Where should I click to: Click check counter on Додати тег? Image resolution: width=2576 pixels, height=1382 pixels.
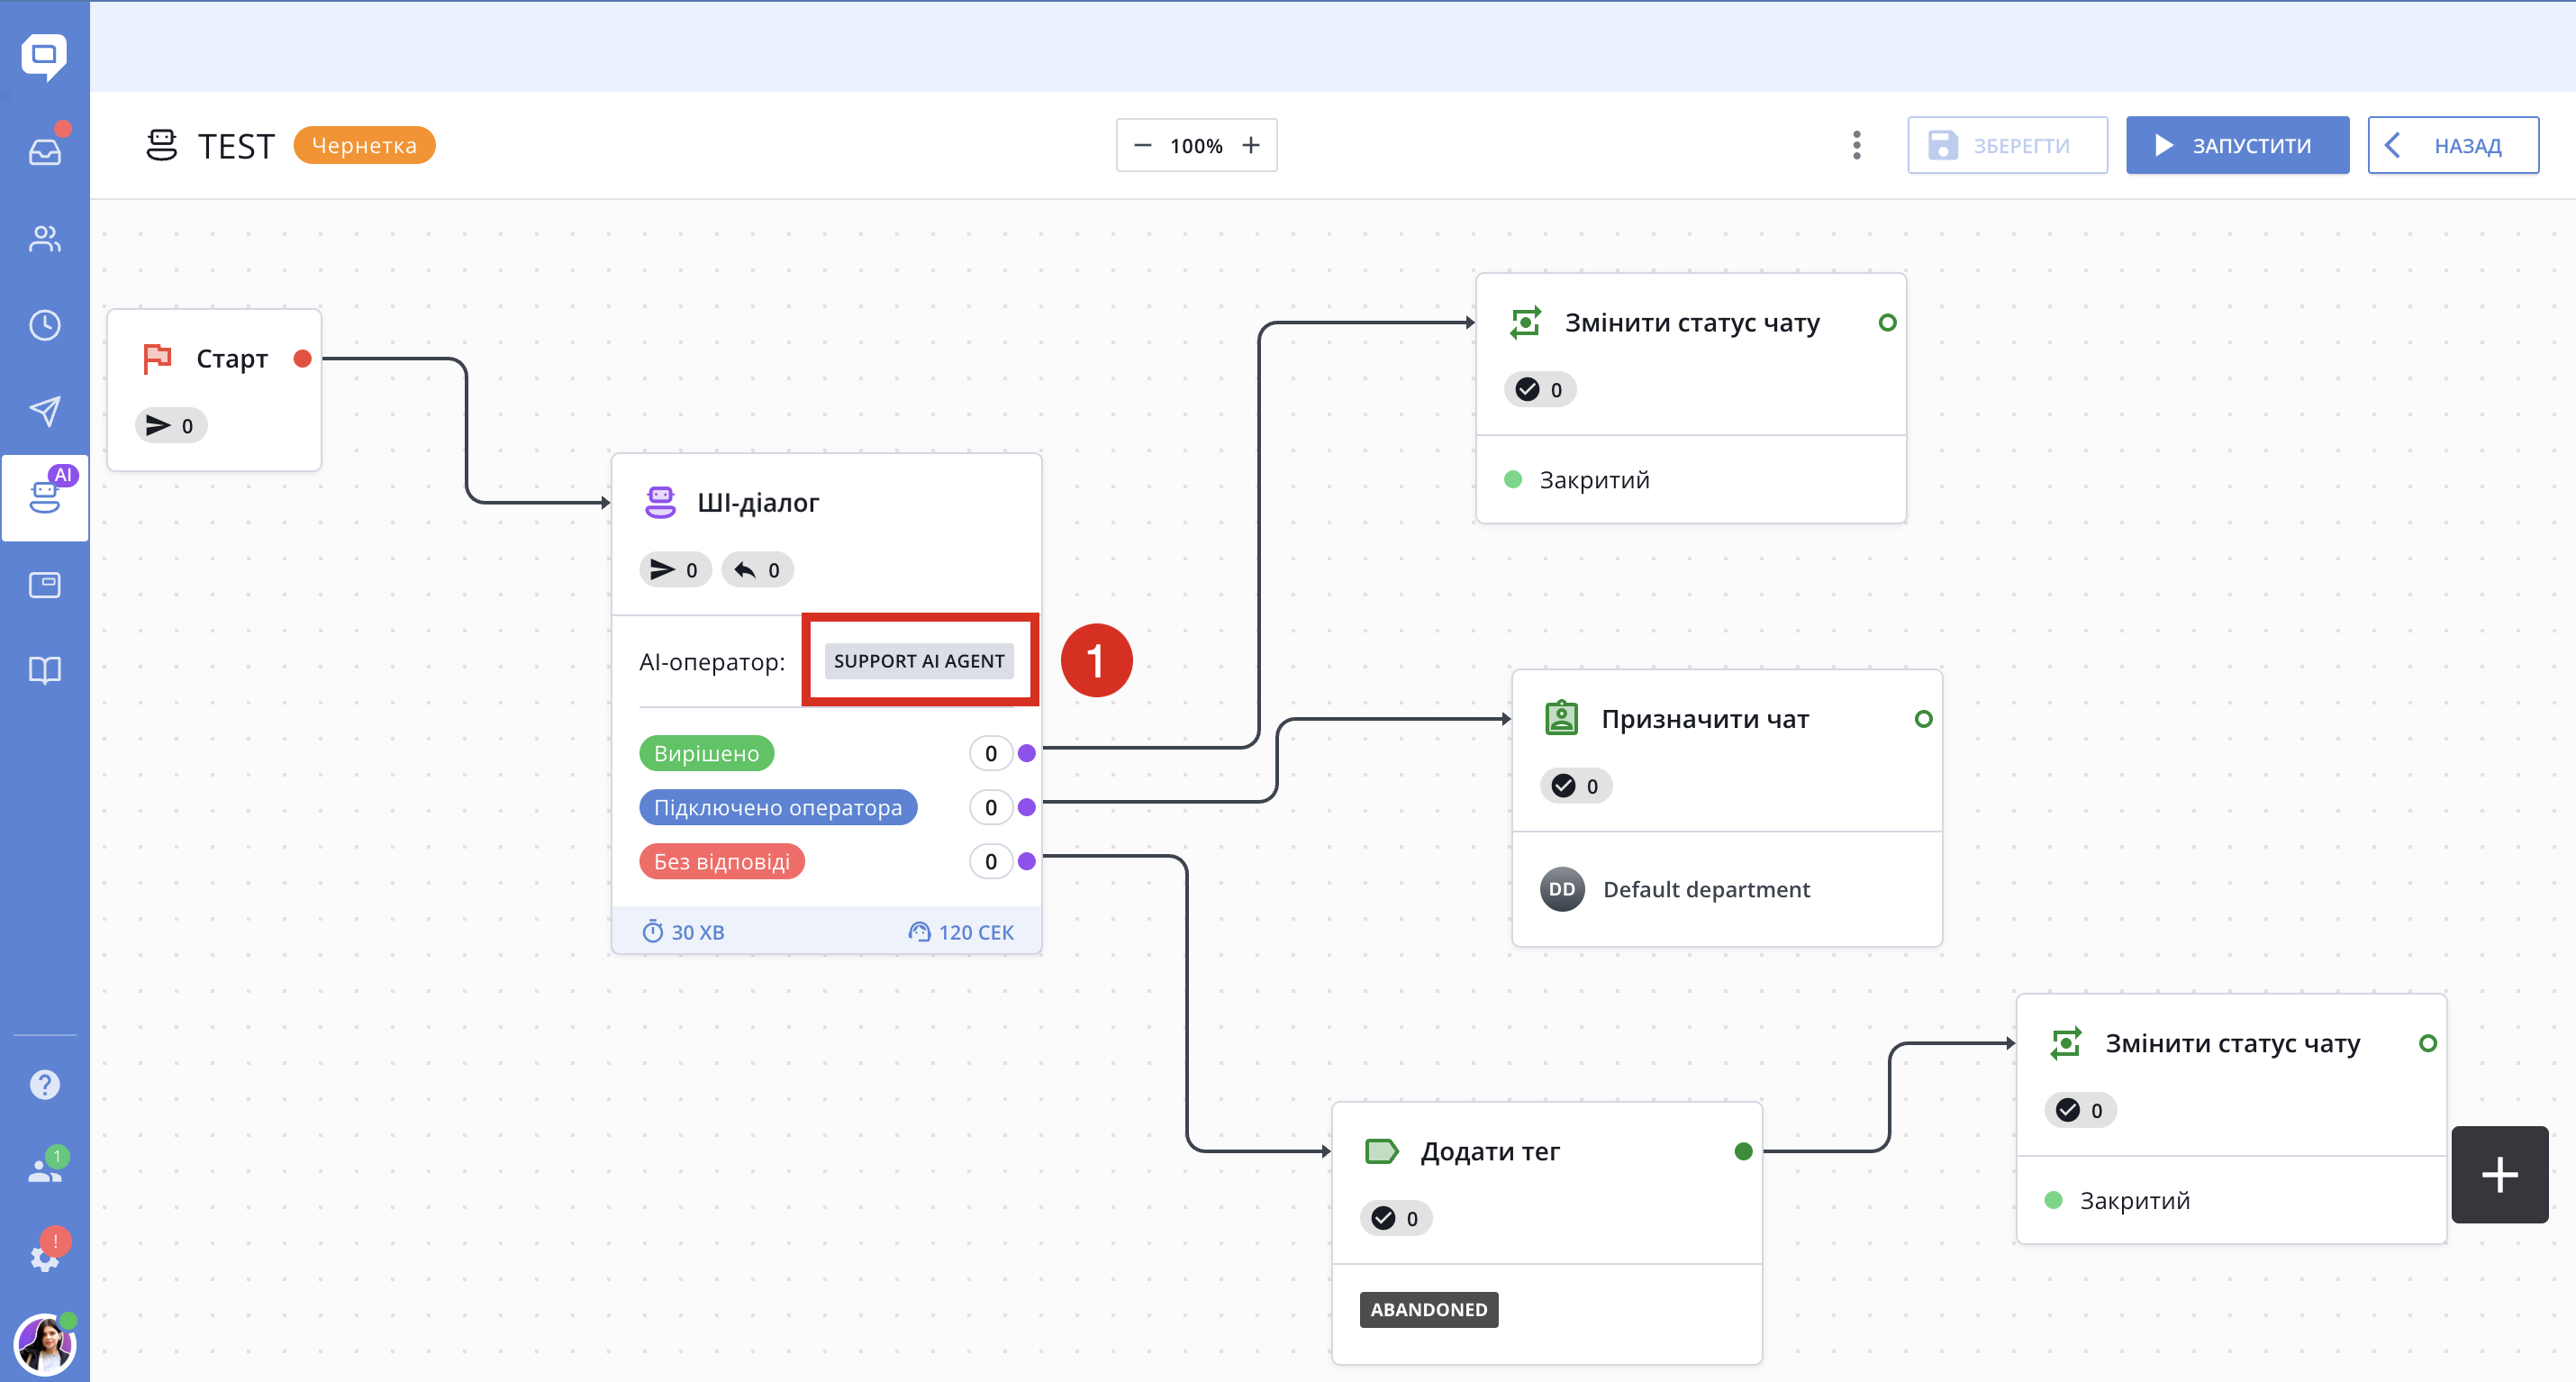click(1396, 1218)
